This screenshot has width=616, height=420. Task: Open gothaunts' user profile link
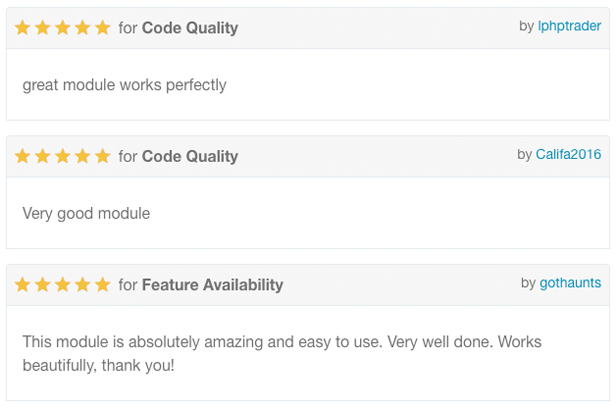570,283
